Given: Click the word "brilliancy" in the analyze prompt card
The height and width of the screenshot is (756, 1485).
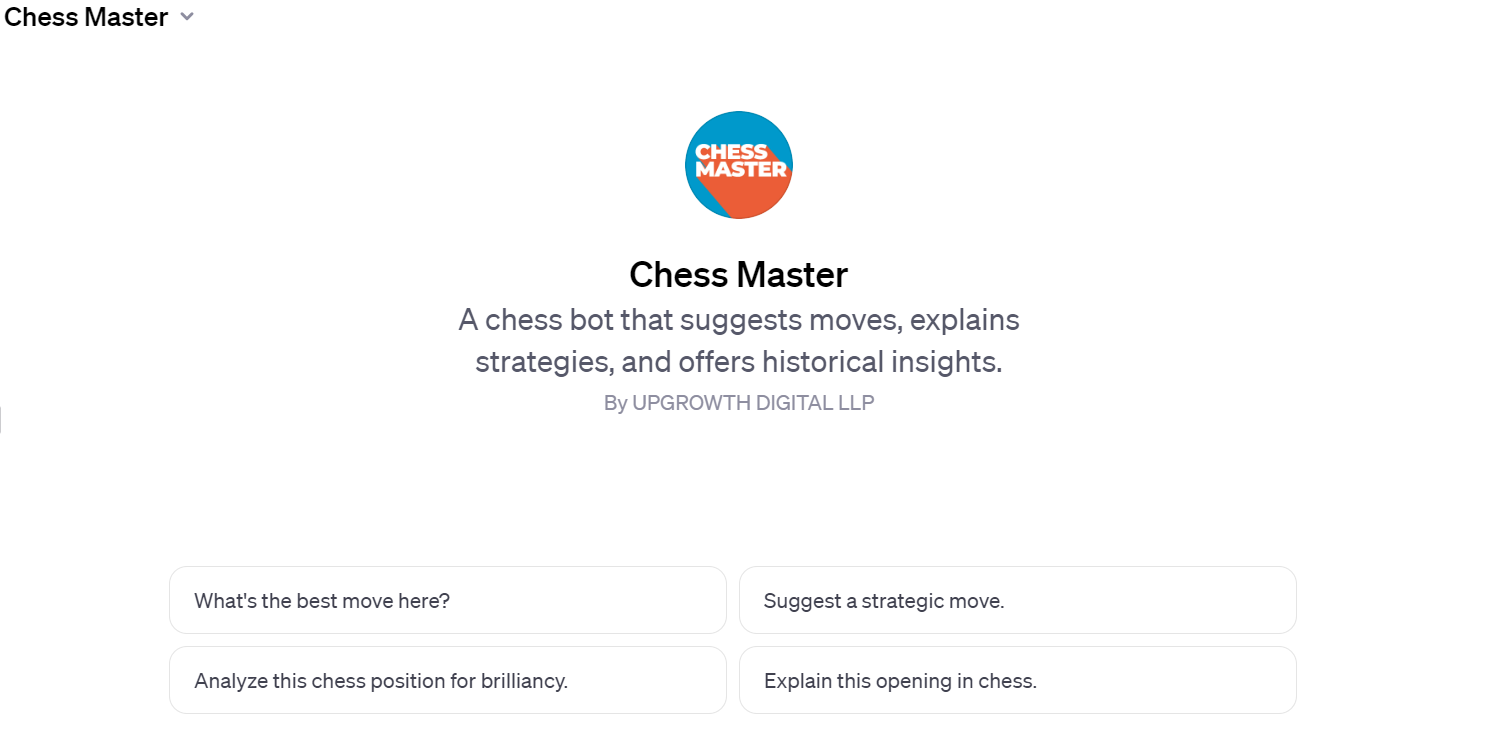Looking at the screenshot, I should coord(521,681).
